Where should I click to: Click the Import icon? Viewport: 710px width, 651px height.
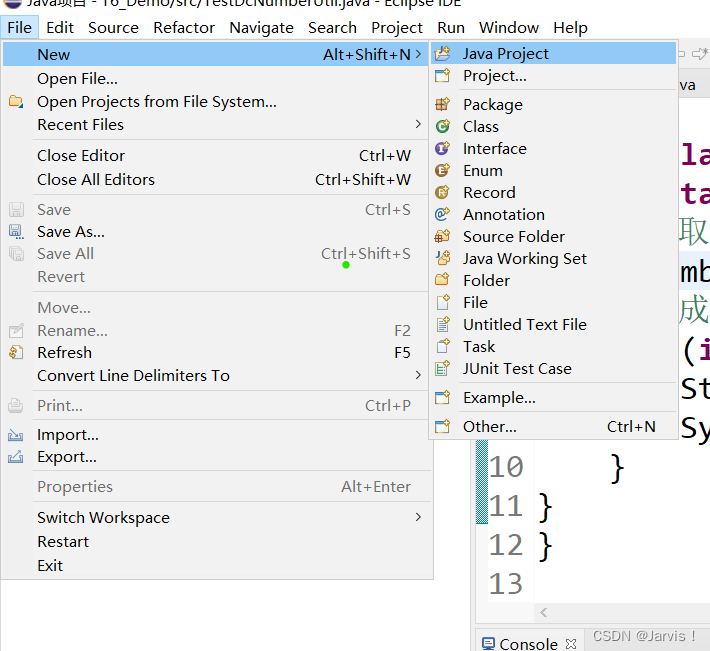[16, 435]
